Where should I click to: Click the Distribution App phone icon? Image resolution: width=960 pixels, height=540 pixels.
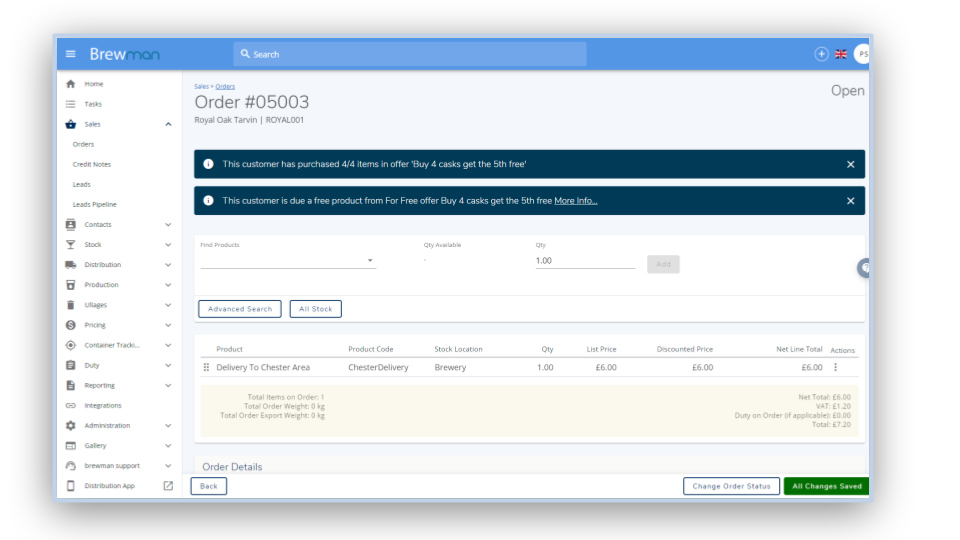coord(70,486)
